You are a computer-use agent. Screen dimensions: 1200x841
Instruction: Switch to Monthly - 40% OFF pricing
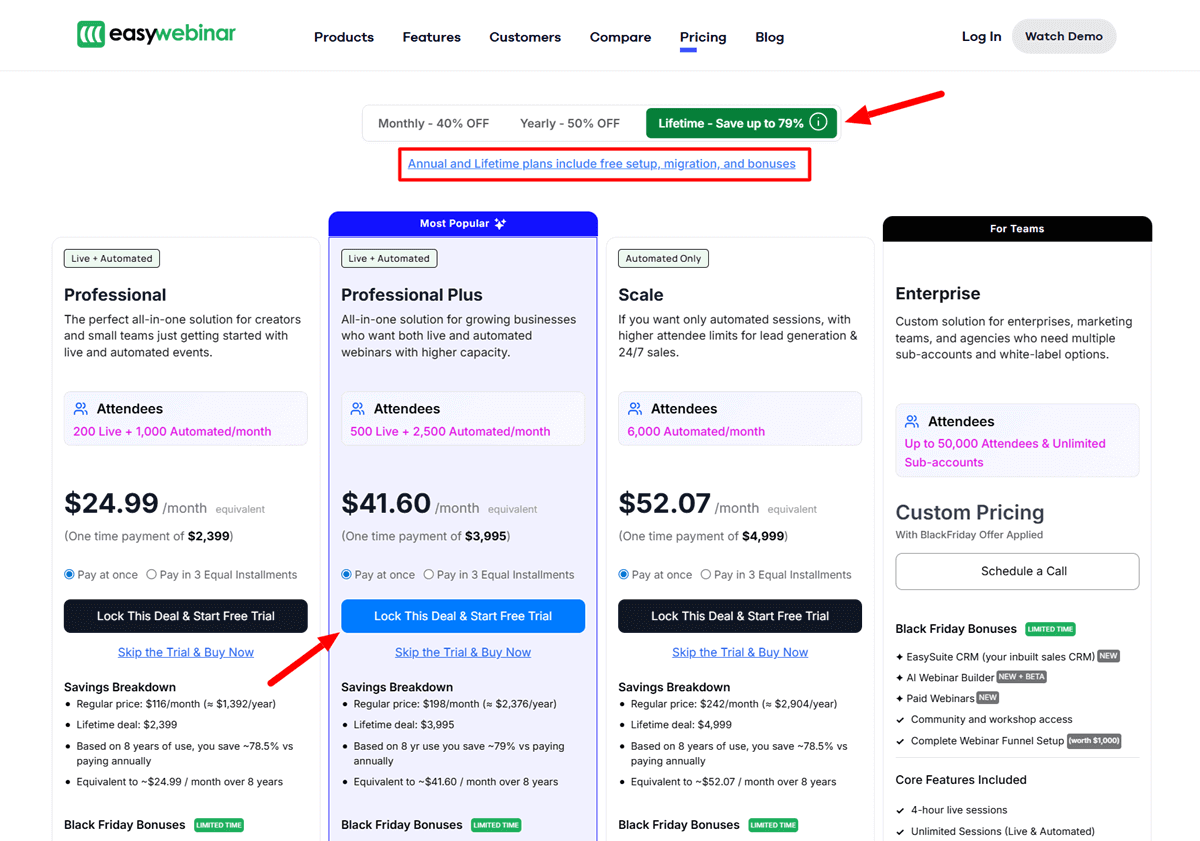click(433, 122)
